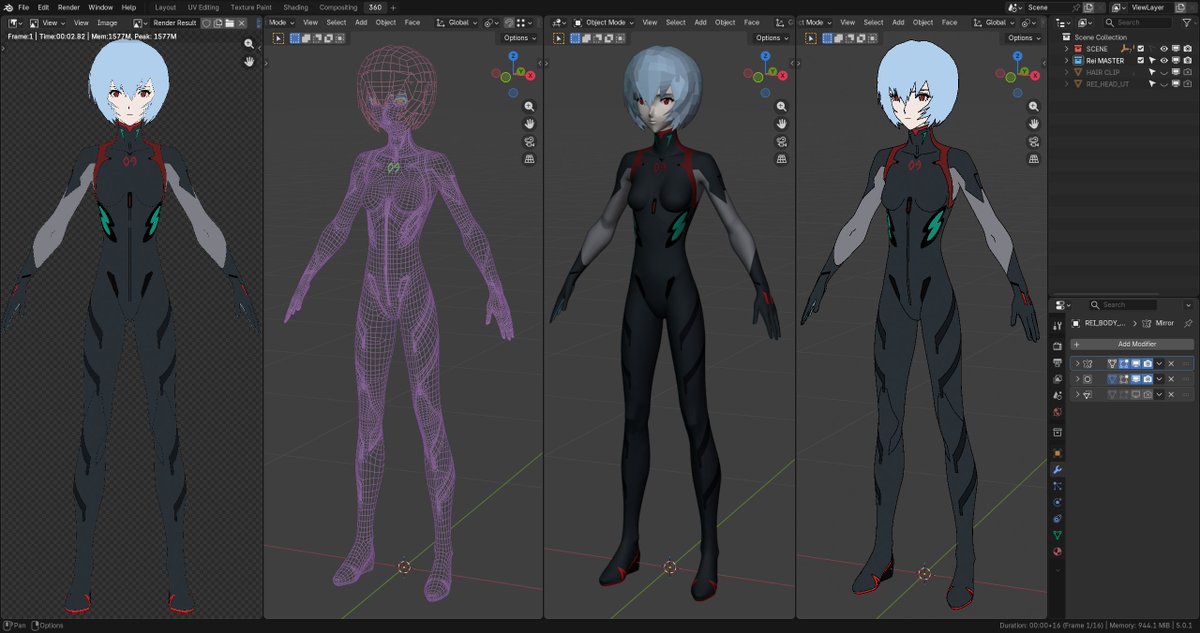Open the Image menu in render panel

click(x=107, y=22)
